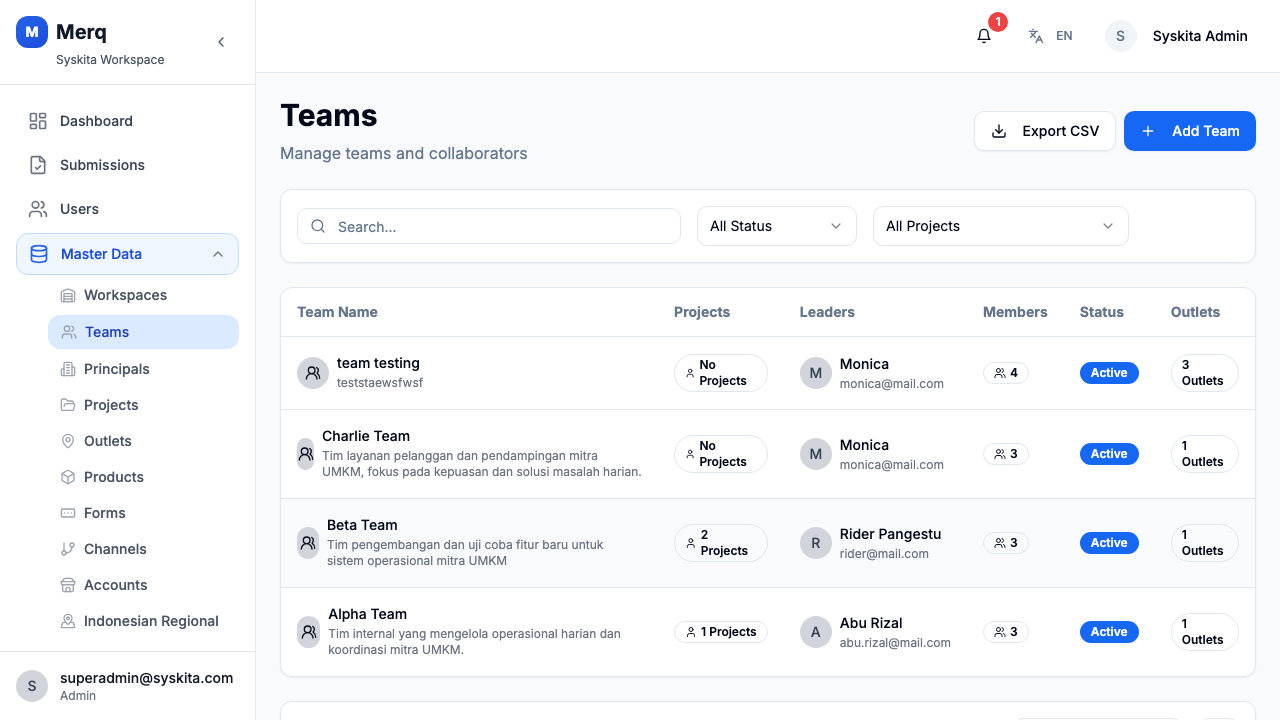Open the All Status dropdown
Image resolution: width=1280 pixels, height=720 pixels.
tap(777, 226)
